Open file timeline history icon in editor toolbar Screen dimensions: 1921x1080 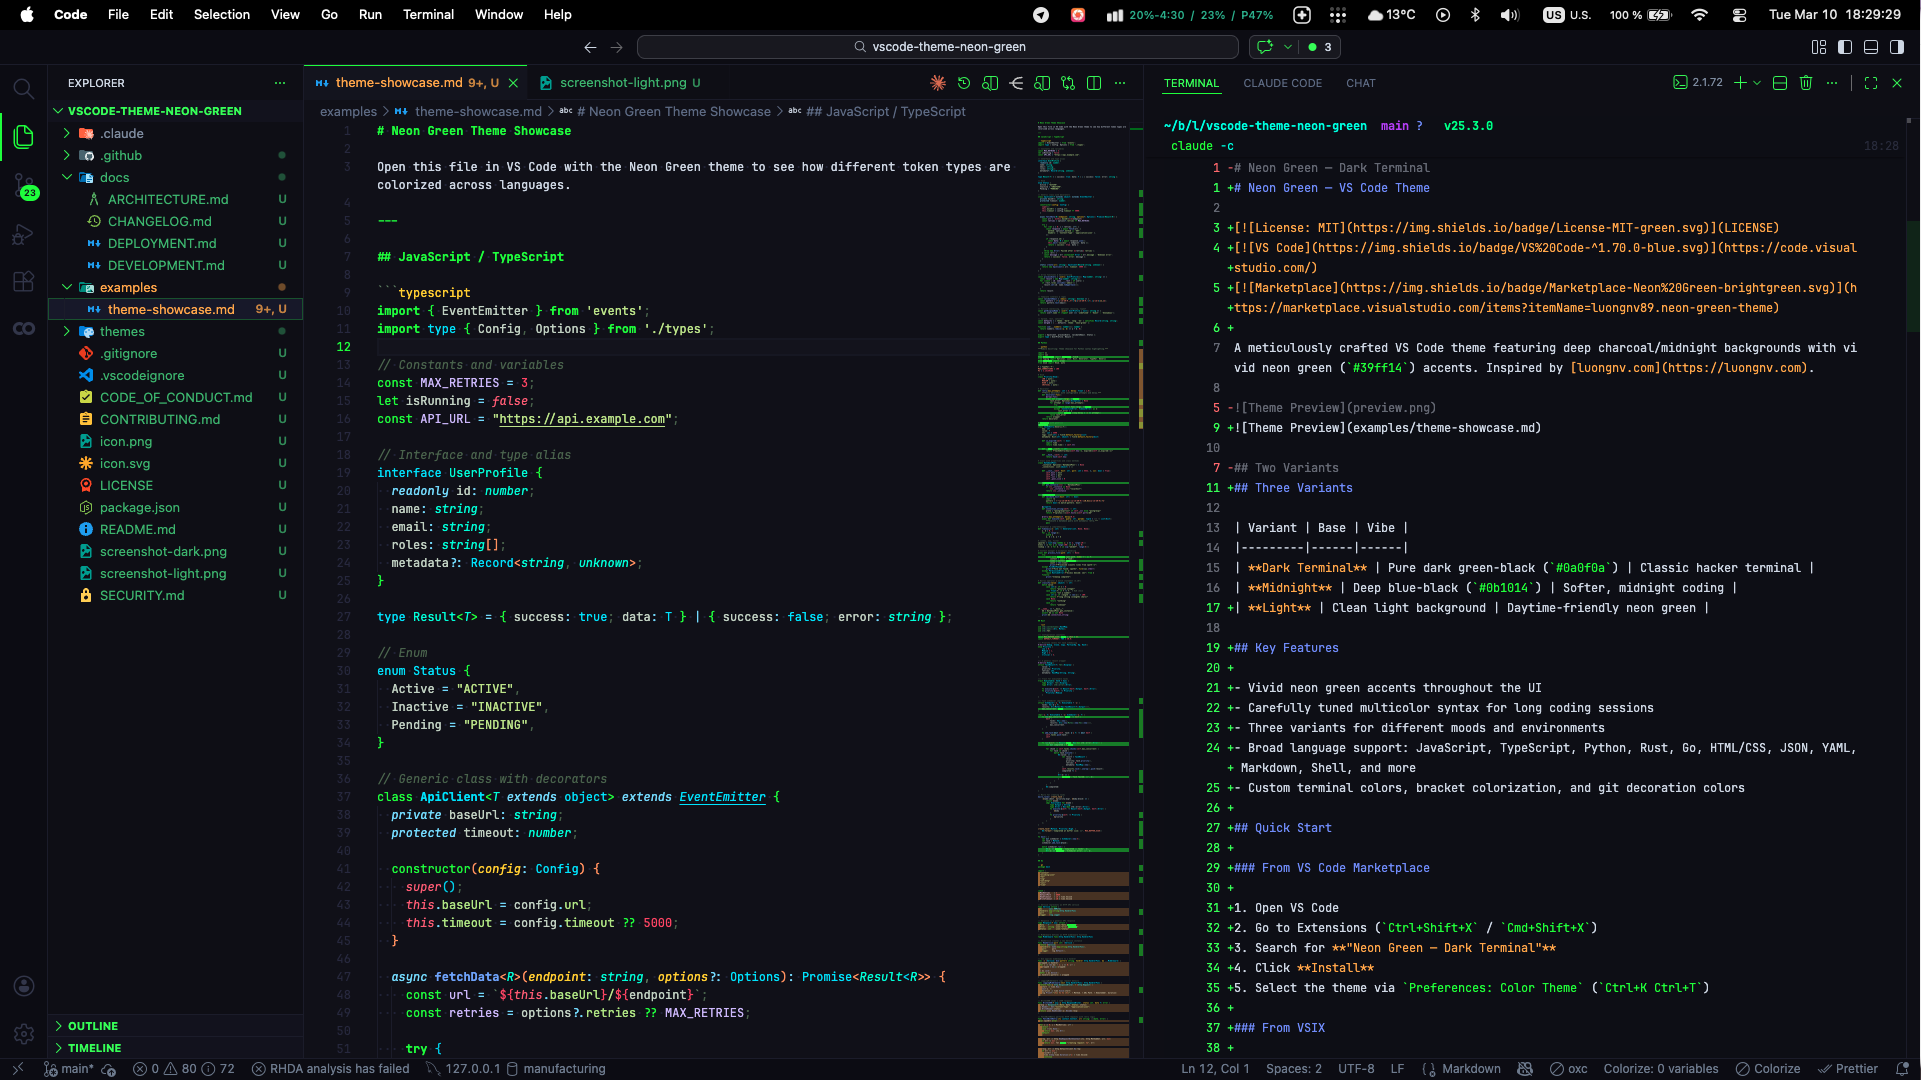(964, 83)
